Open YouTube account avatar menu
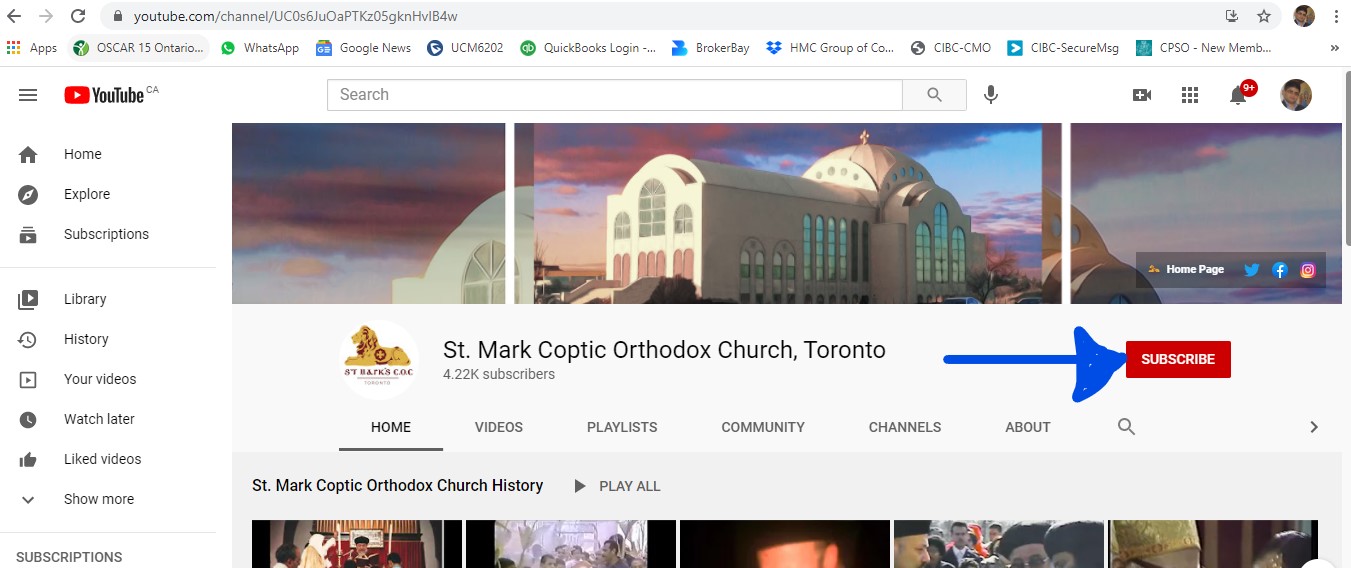 (x=1296, y=95)
